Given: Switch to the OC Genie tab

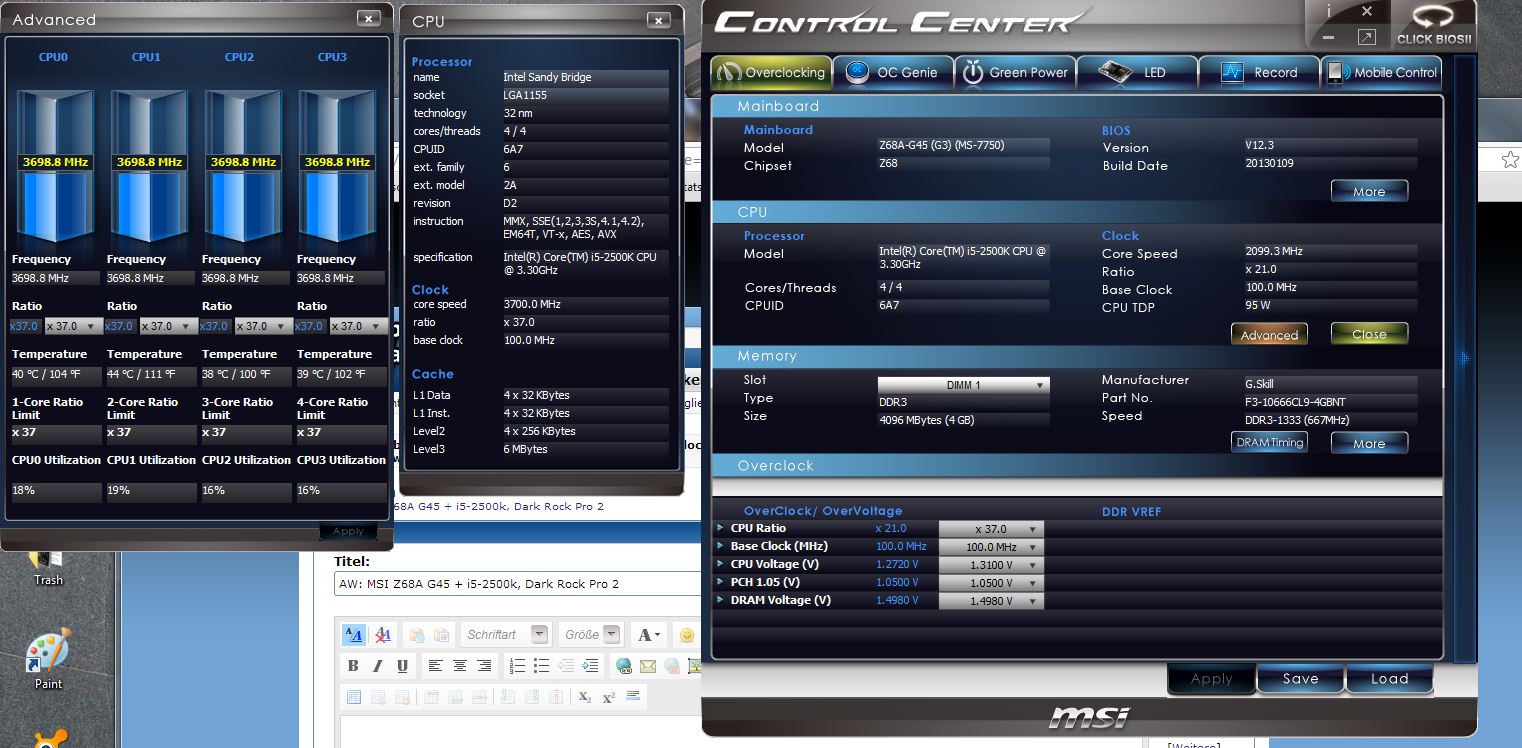Looking at the screenshot, I should click(893, 72).
